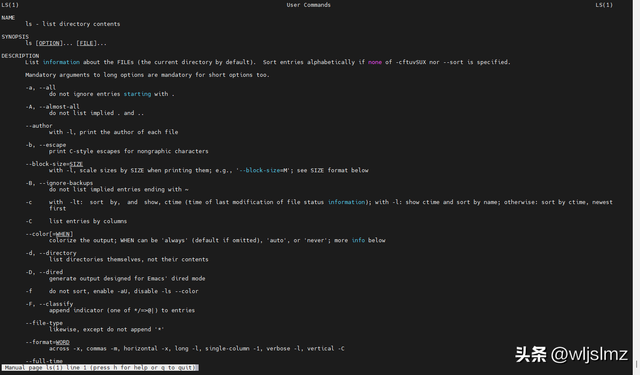Select the '-F, --classify' option line

[x=49, y=304]
